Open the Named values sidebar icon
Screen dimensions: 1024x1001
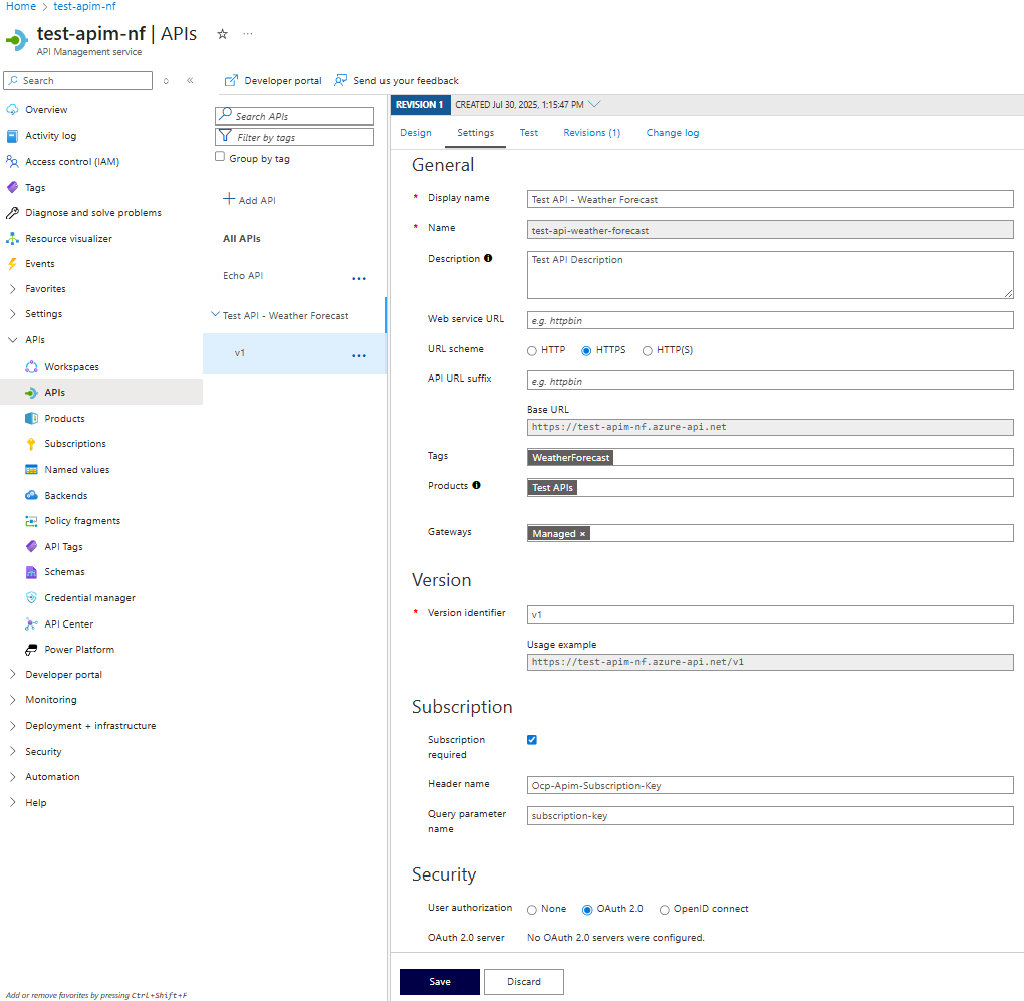pyautogui.click(x=31, y=470)
